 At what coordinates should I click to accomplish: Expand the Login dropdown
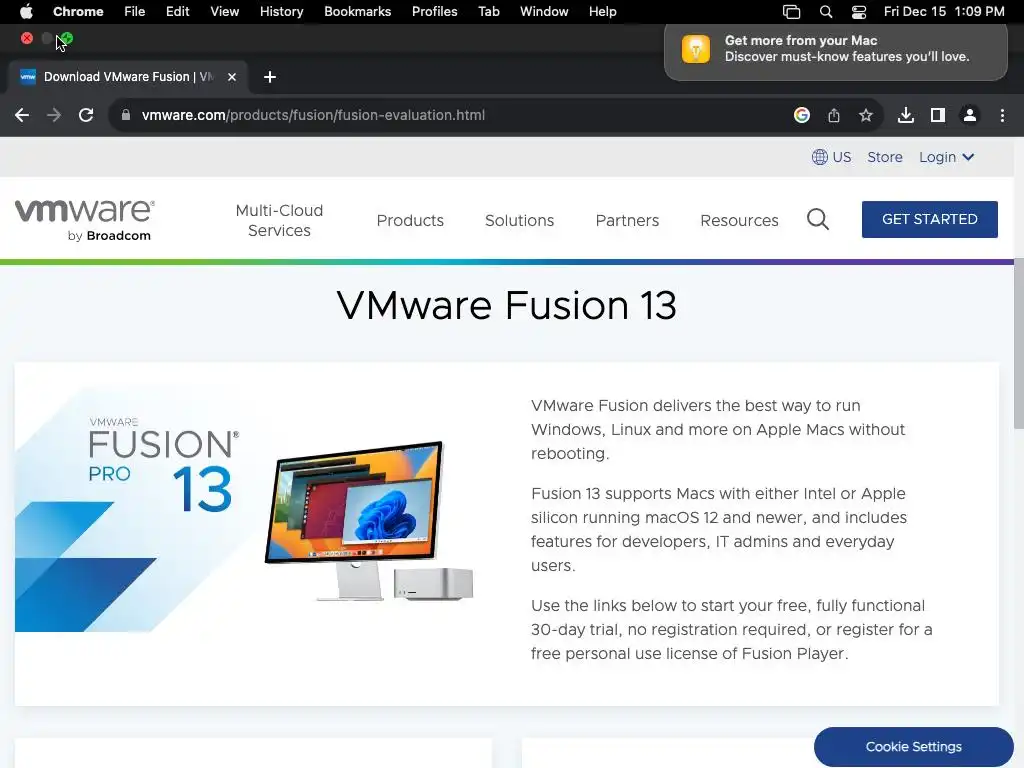[x=946, y=157]
